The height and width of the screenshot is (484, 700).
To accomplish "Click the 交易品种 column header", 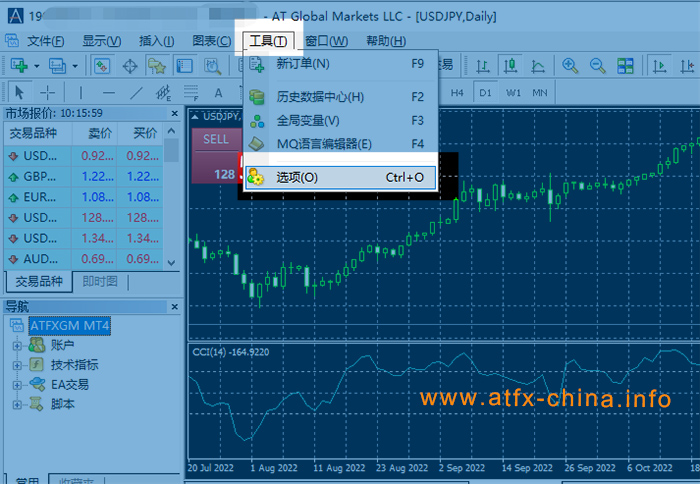I will (38, 133).
